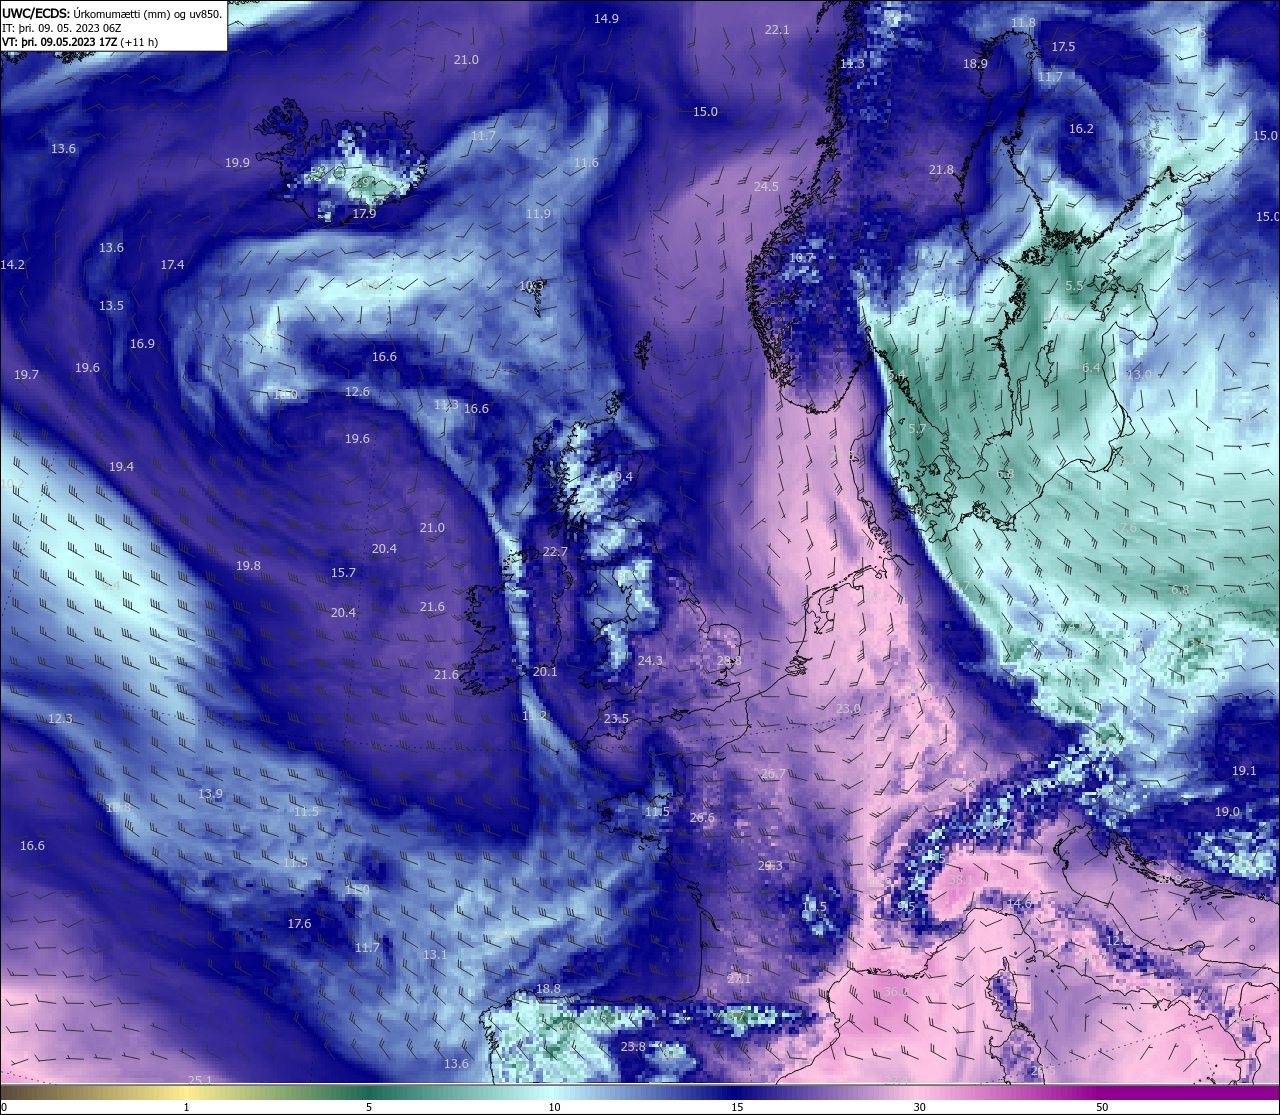Click the 24.5 value off Norway

coord(766,187)
